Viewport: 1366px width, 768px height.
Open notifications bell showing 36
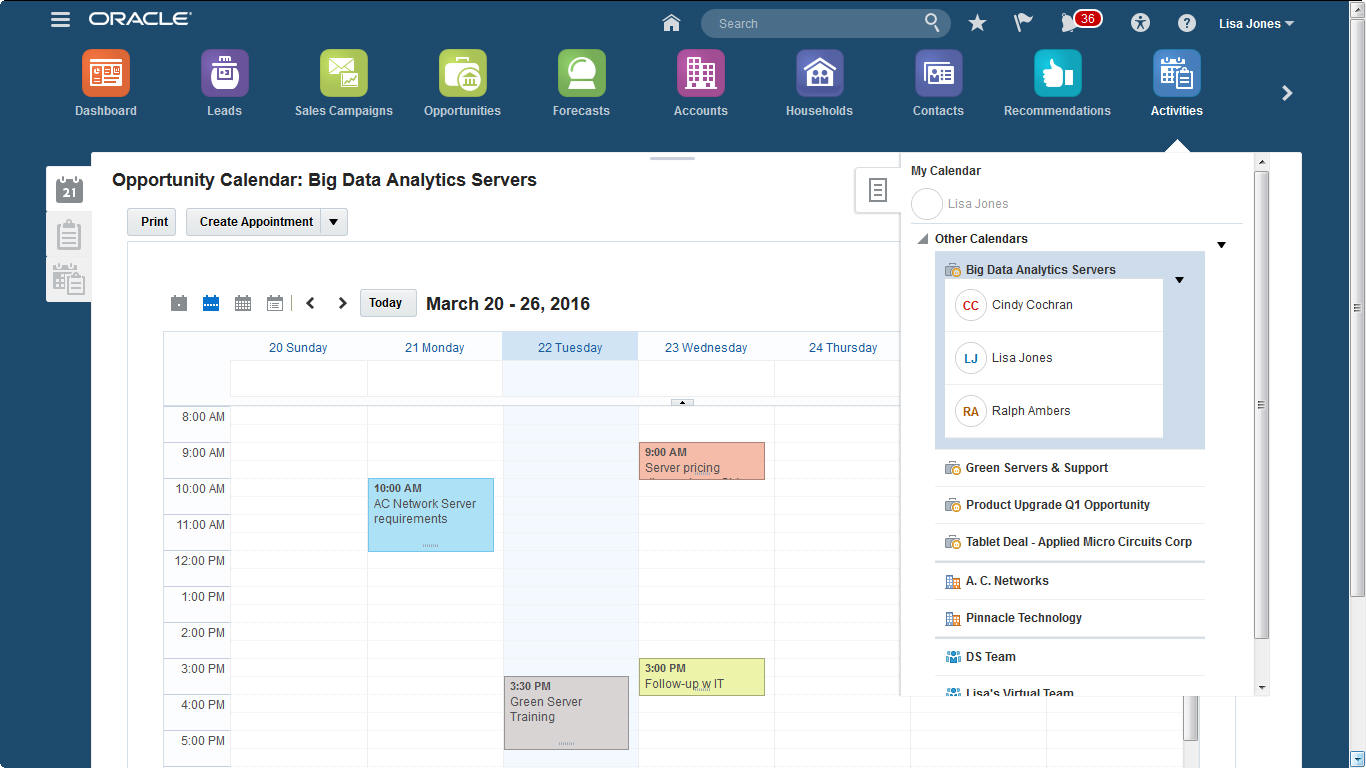tap(1080, 21)
